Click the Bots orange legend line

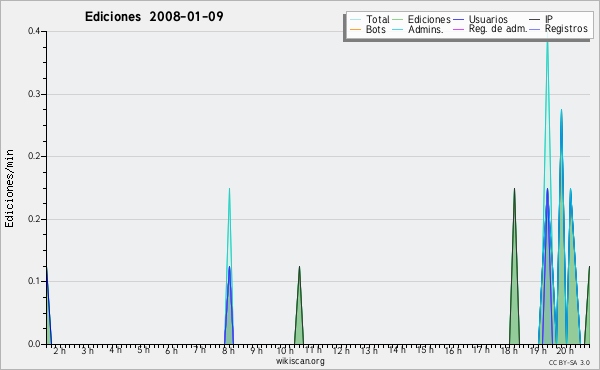click(355, 29)
